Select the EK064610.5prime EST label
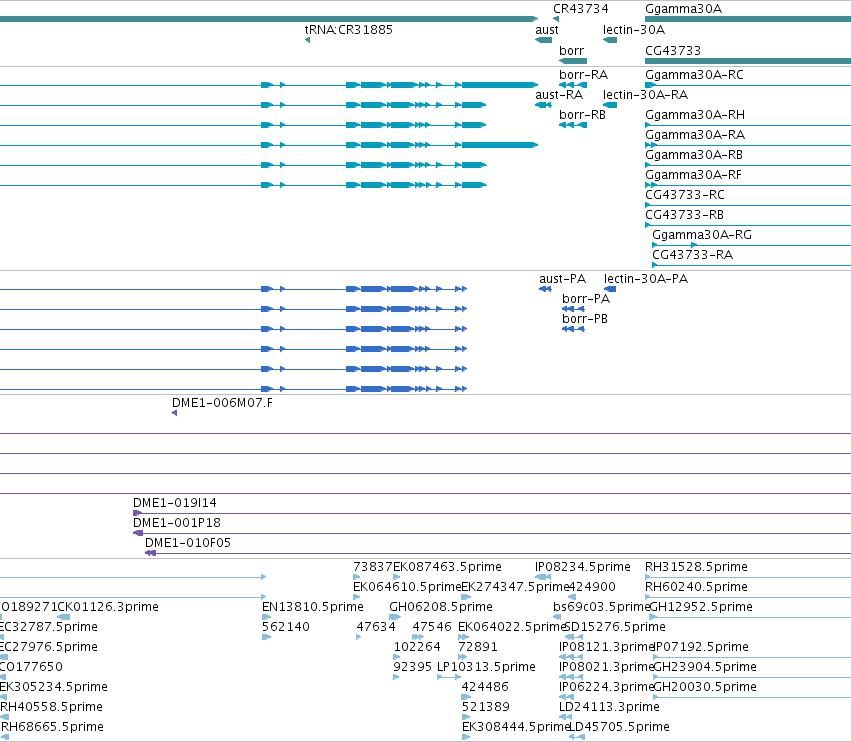This screenshot has width=851, height=742. (x=407, y=587)
